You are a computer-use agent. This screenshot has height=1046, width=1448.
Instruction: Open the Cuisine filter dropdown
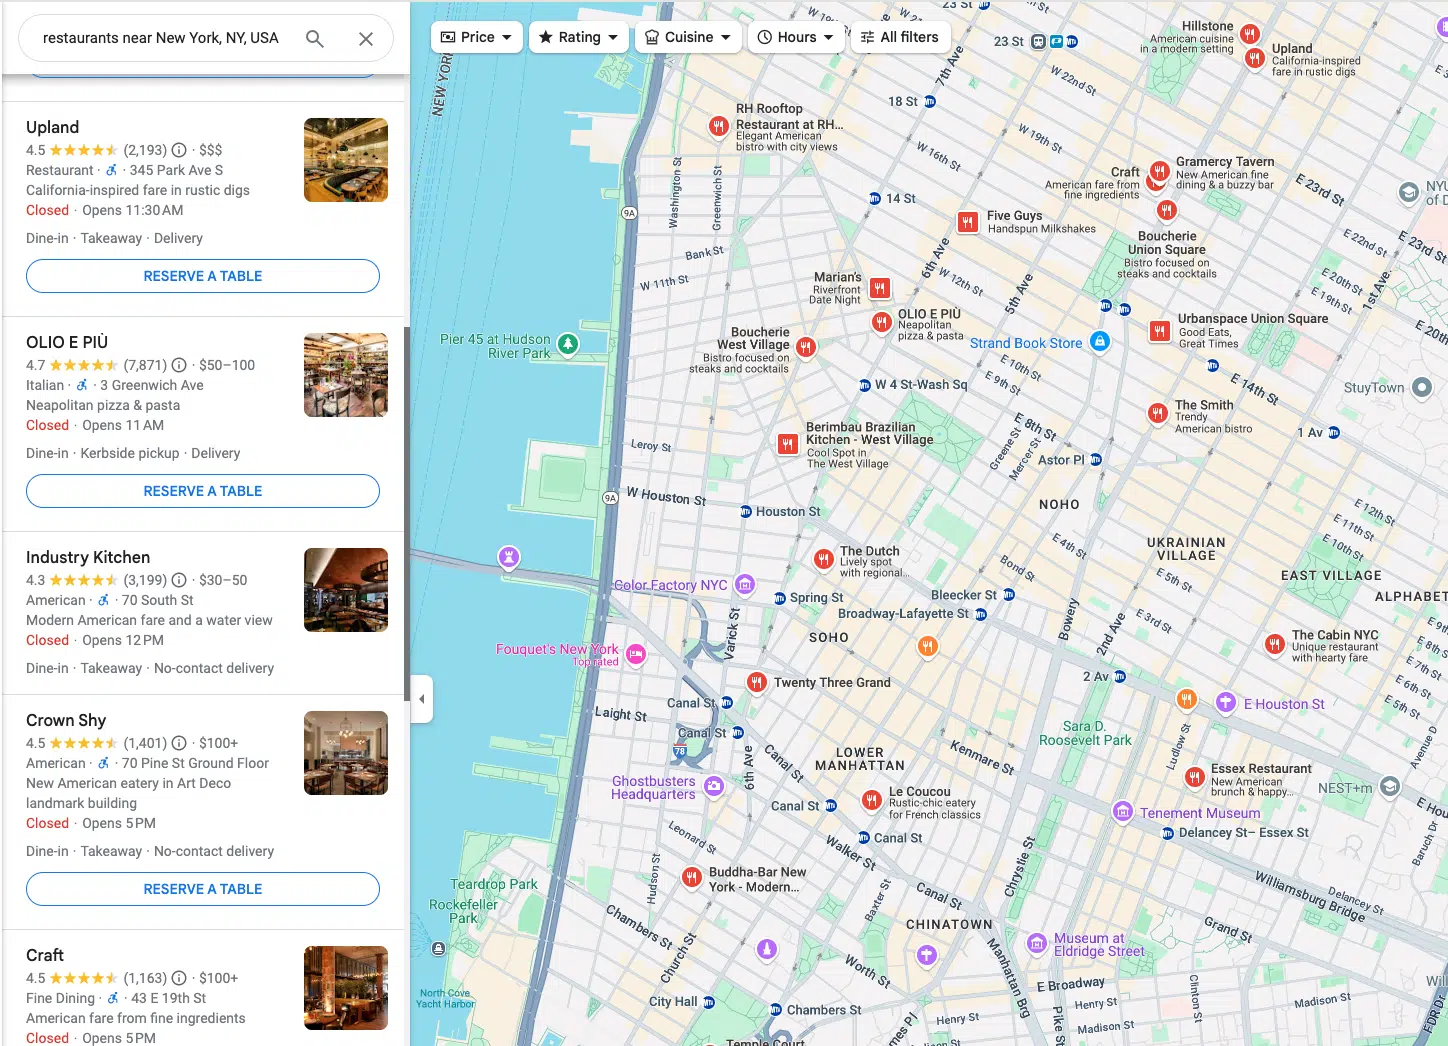coord(688,37)
